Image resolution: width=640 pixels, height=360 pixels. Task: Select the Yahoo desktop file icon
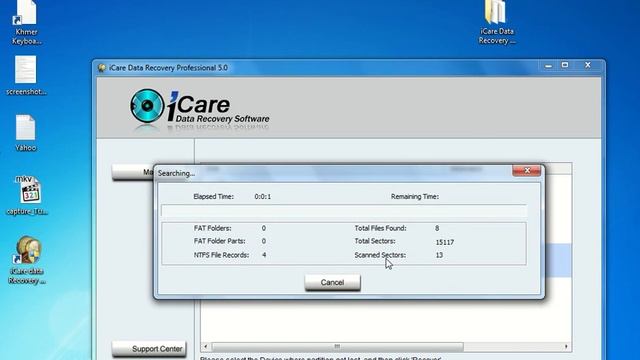coord(26,133)
